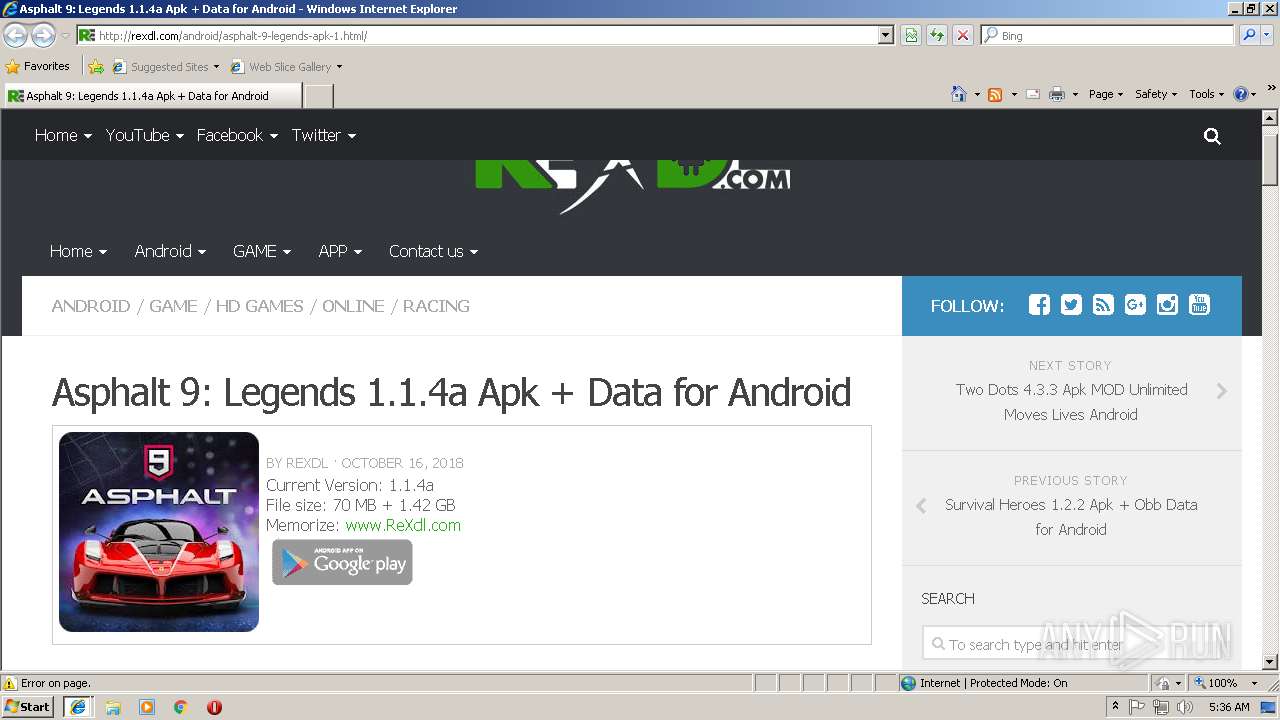Click the Stop loading red X icon
The height and width of the screenshot is (720, 1280).
(x=963, y=35)
